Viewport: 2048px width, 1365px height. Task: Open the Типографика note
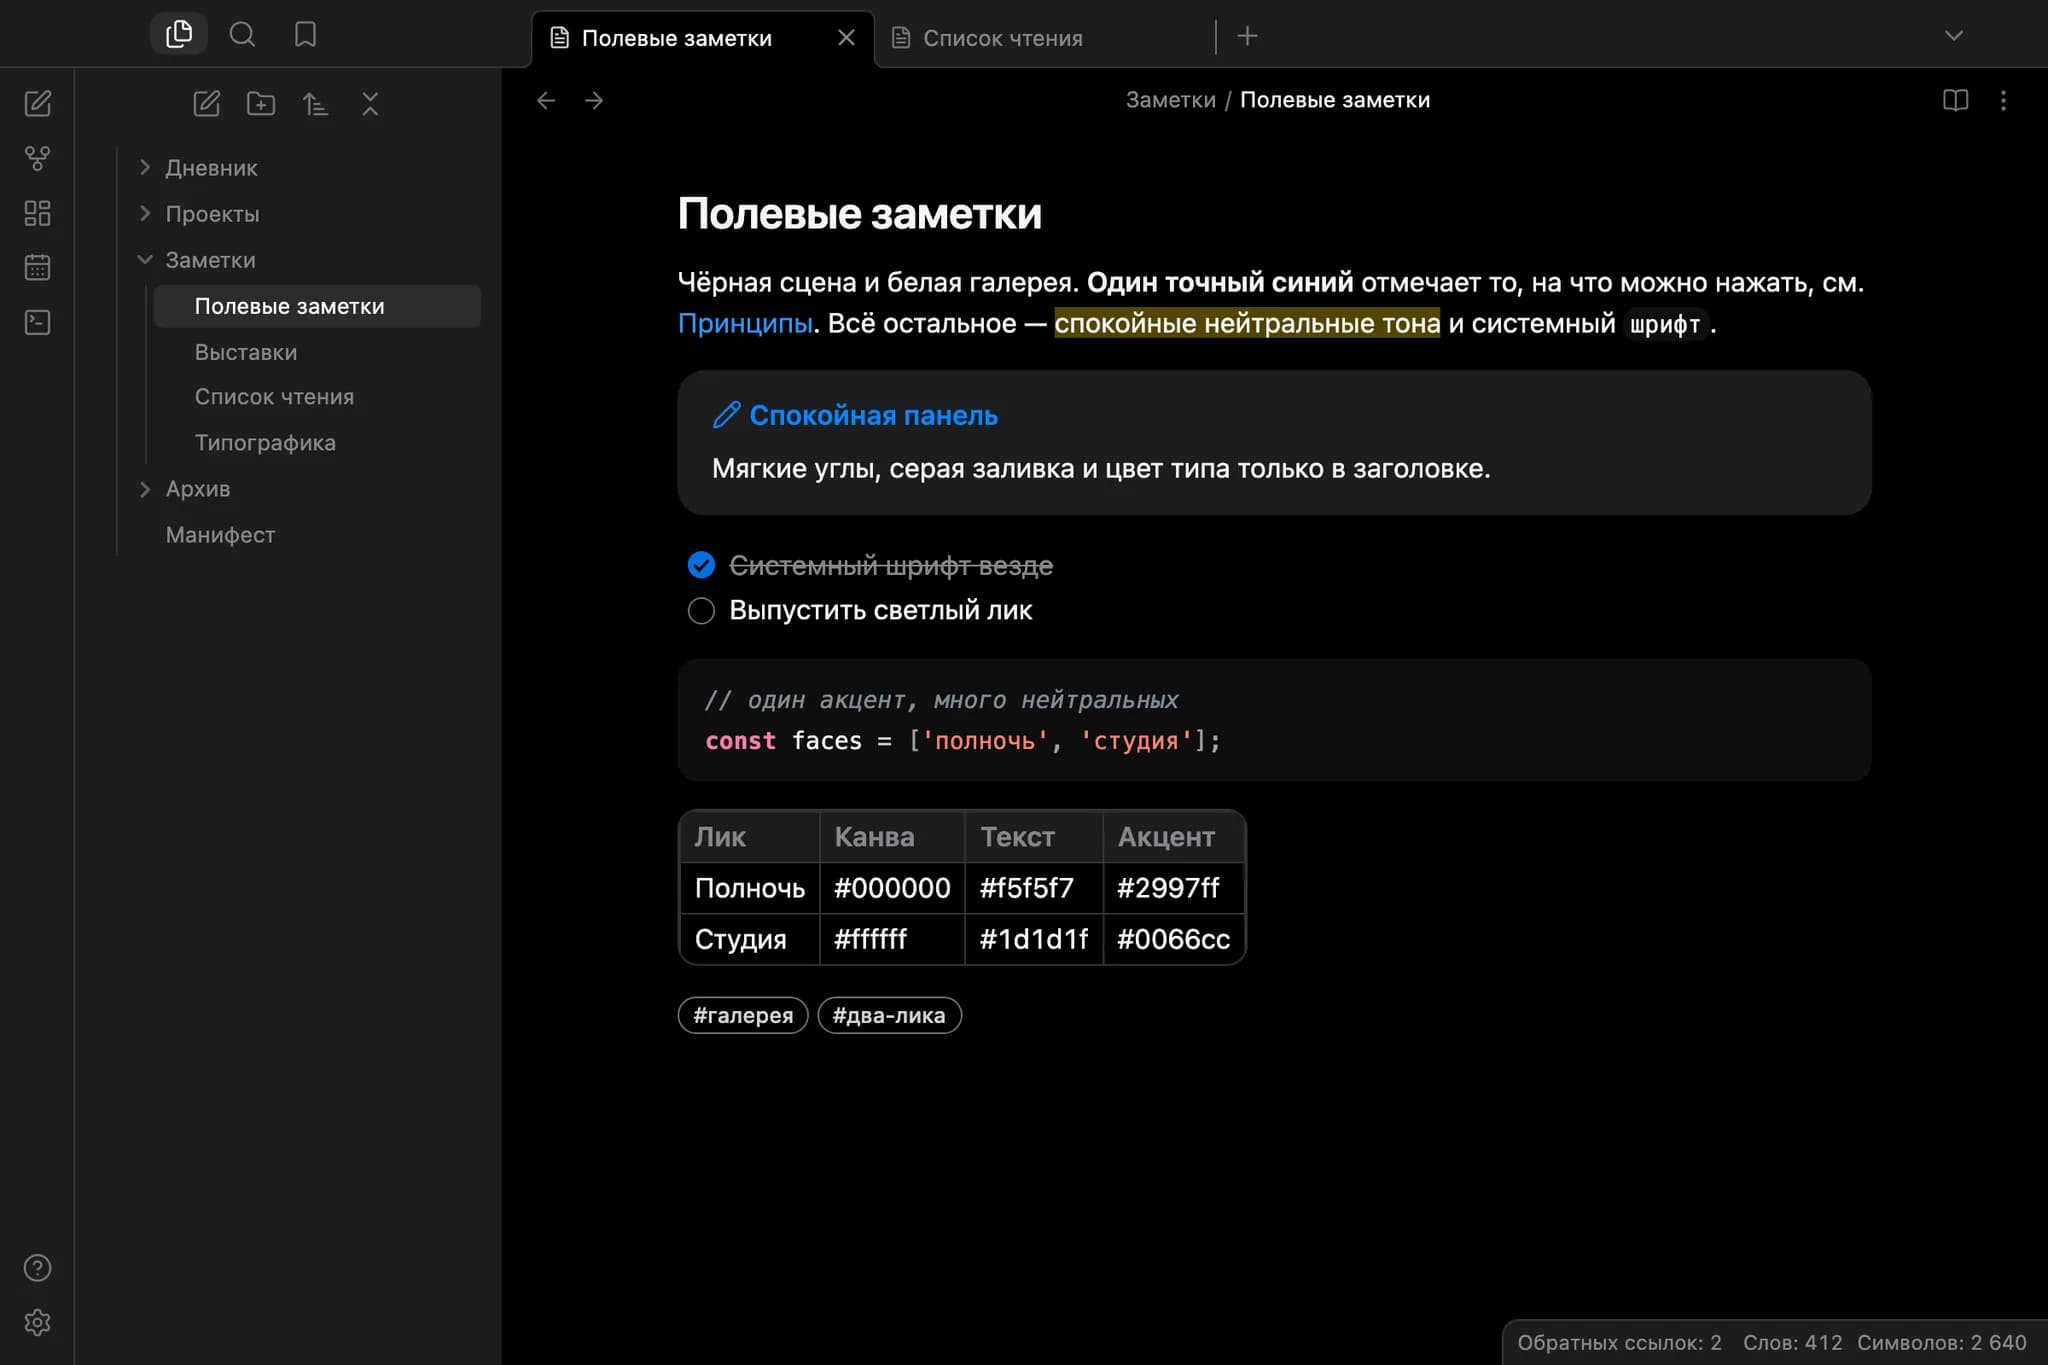[x=265, y=443]
